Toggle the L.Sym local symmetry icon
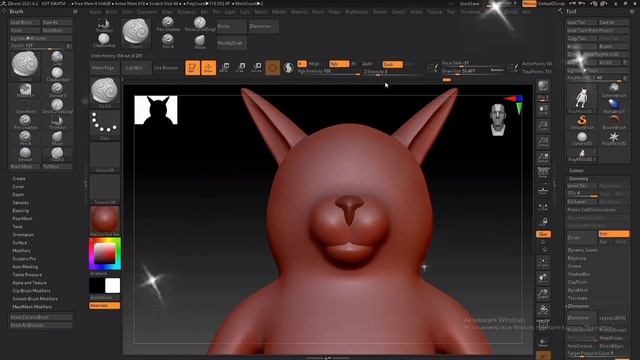The width and height of the screenshot is (640, 360). click(543, 207)
